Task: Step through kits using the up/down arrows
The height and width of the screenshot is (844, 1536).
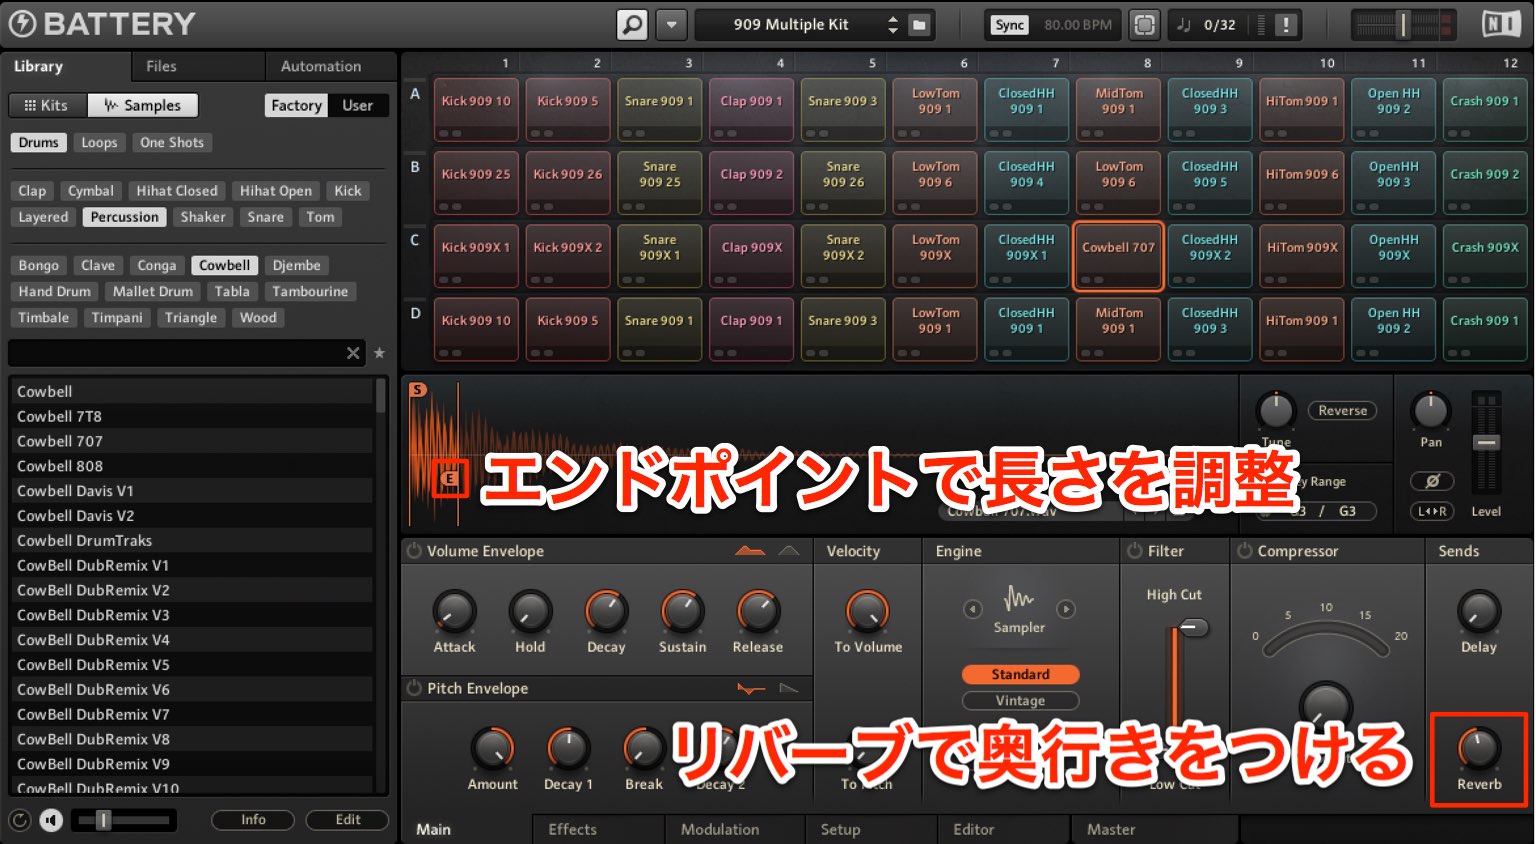Action: [x=893, y=25]
